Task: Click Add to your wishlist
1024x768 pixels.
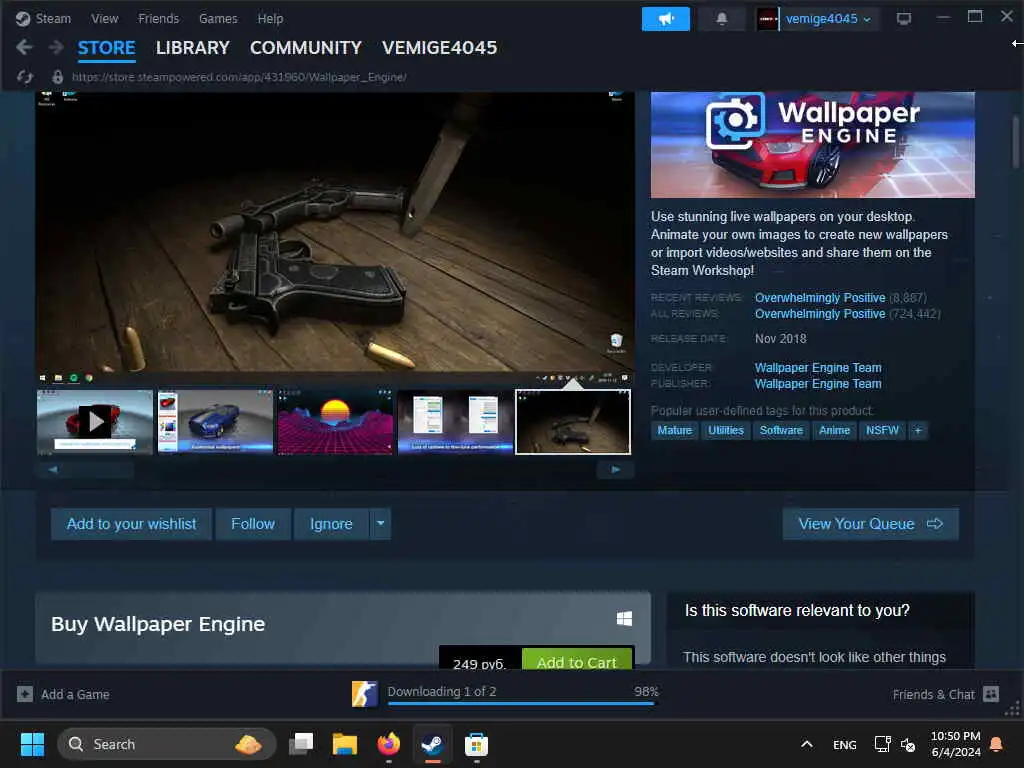Action: click(x=131, y=524)
